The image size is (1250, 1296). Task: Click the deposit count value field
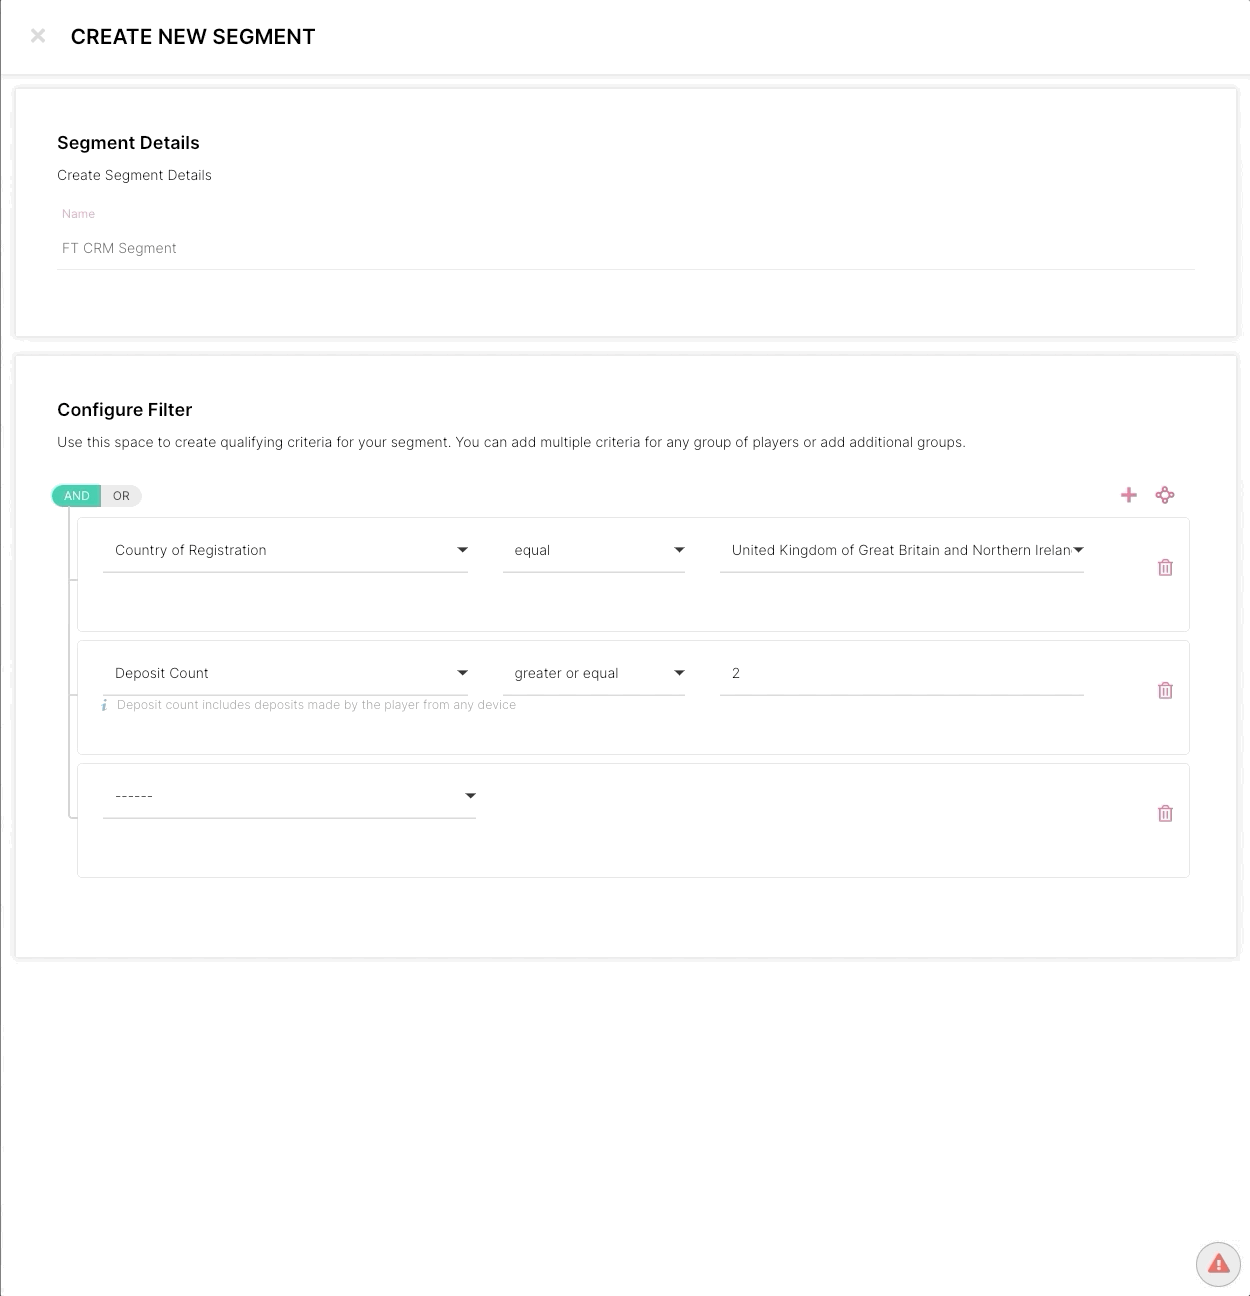click(902, 673)
